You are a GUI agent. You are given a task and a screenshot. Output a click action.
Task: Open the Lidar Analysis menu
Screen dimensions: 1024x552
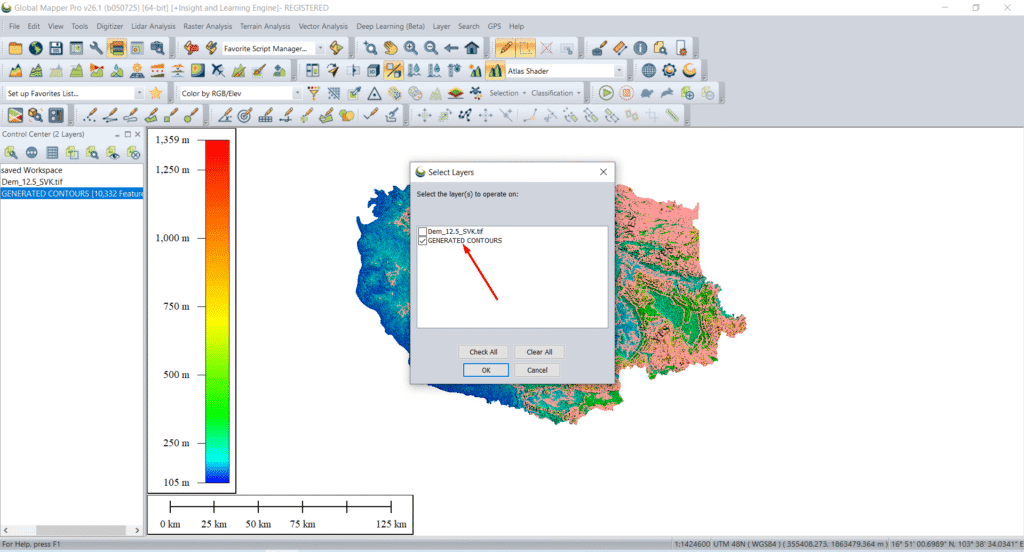click(153, 26)
